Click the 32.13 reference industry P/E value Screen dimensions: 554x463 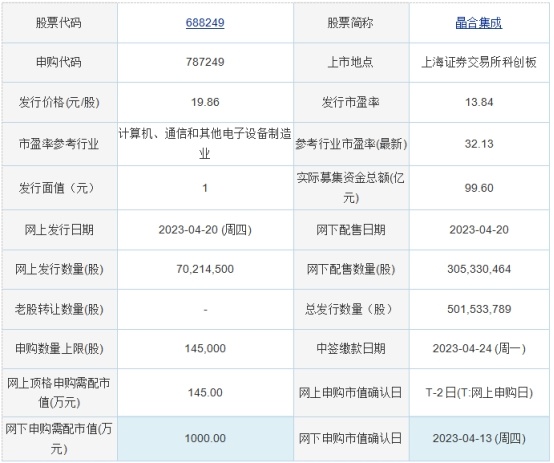[479, 144]
